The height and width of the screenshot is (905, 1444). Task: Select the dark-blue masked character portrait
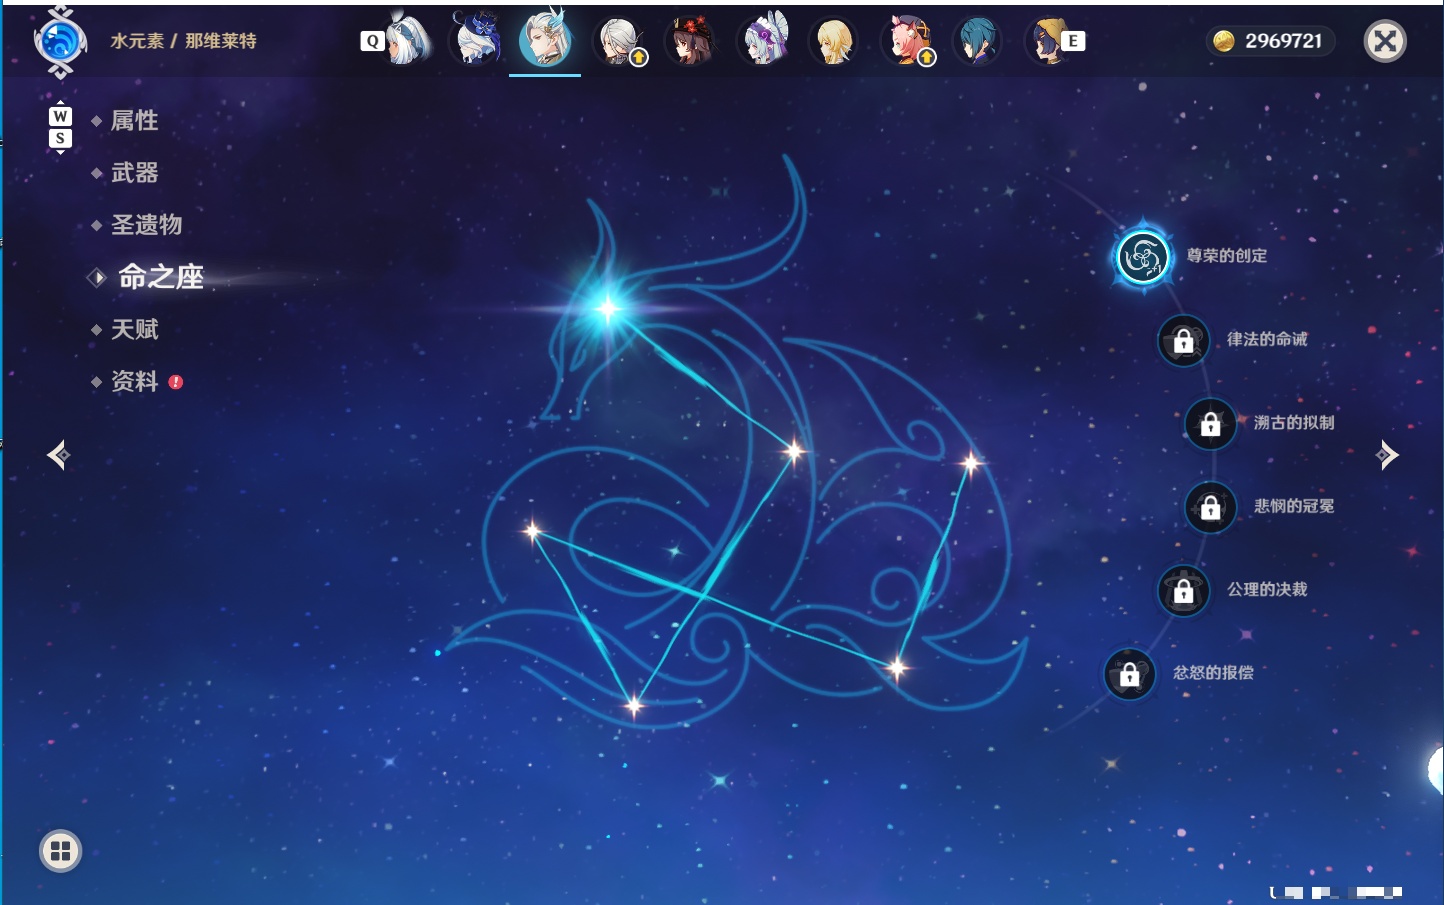(x=477, y=40)
